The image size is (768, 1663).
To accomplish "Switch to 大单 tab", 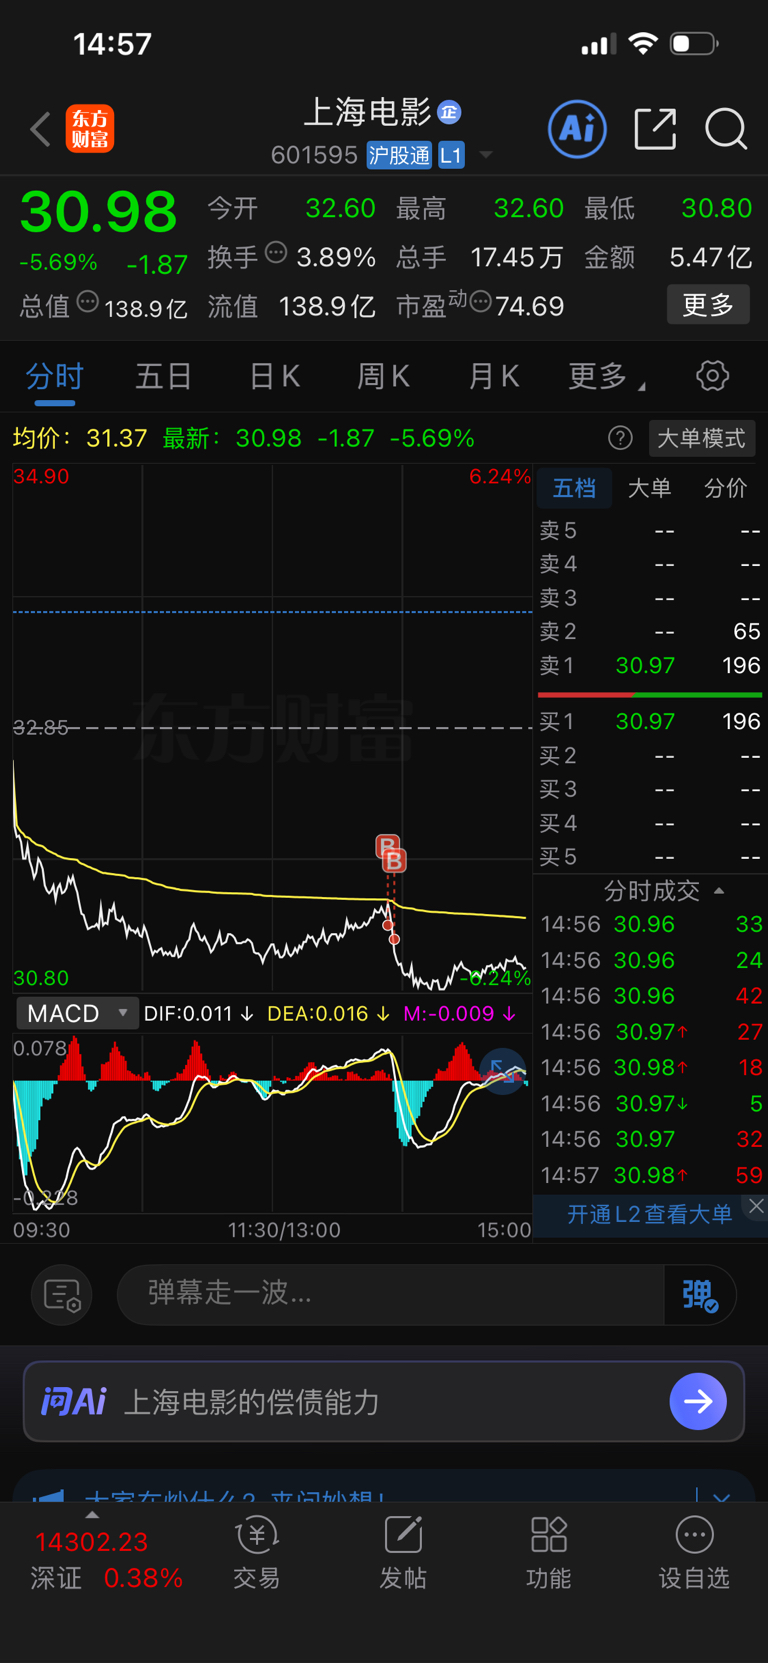I will [x=649, y=488].
